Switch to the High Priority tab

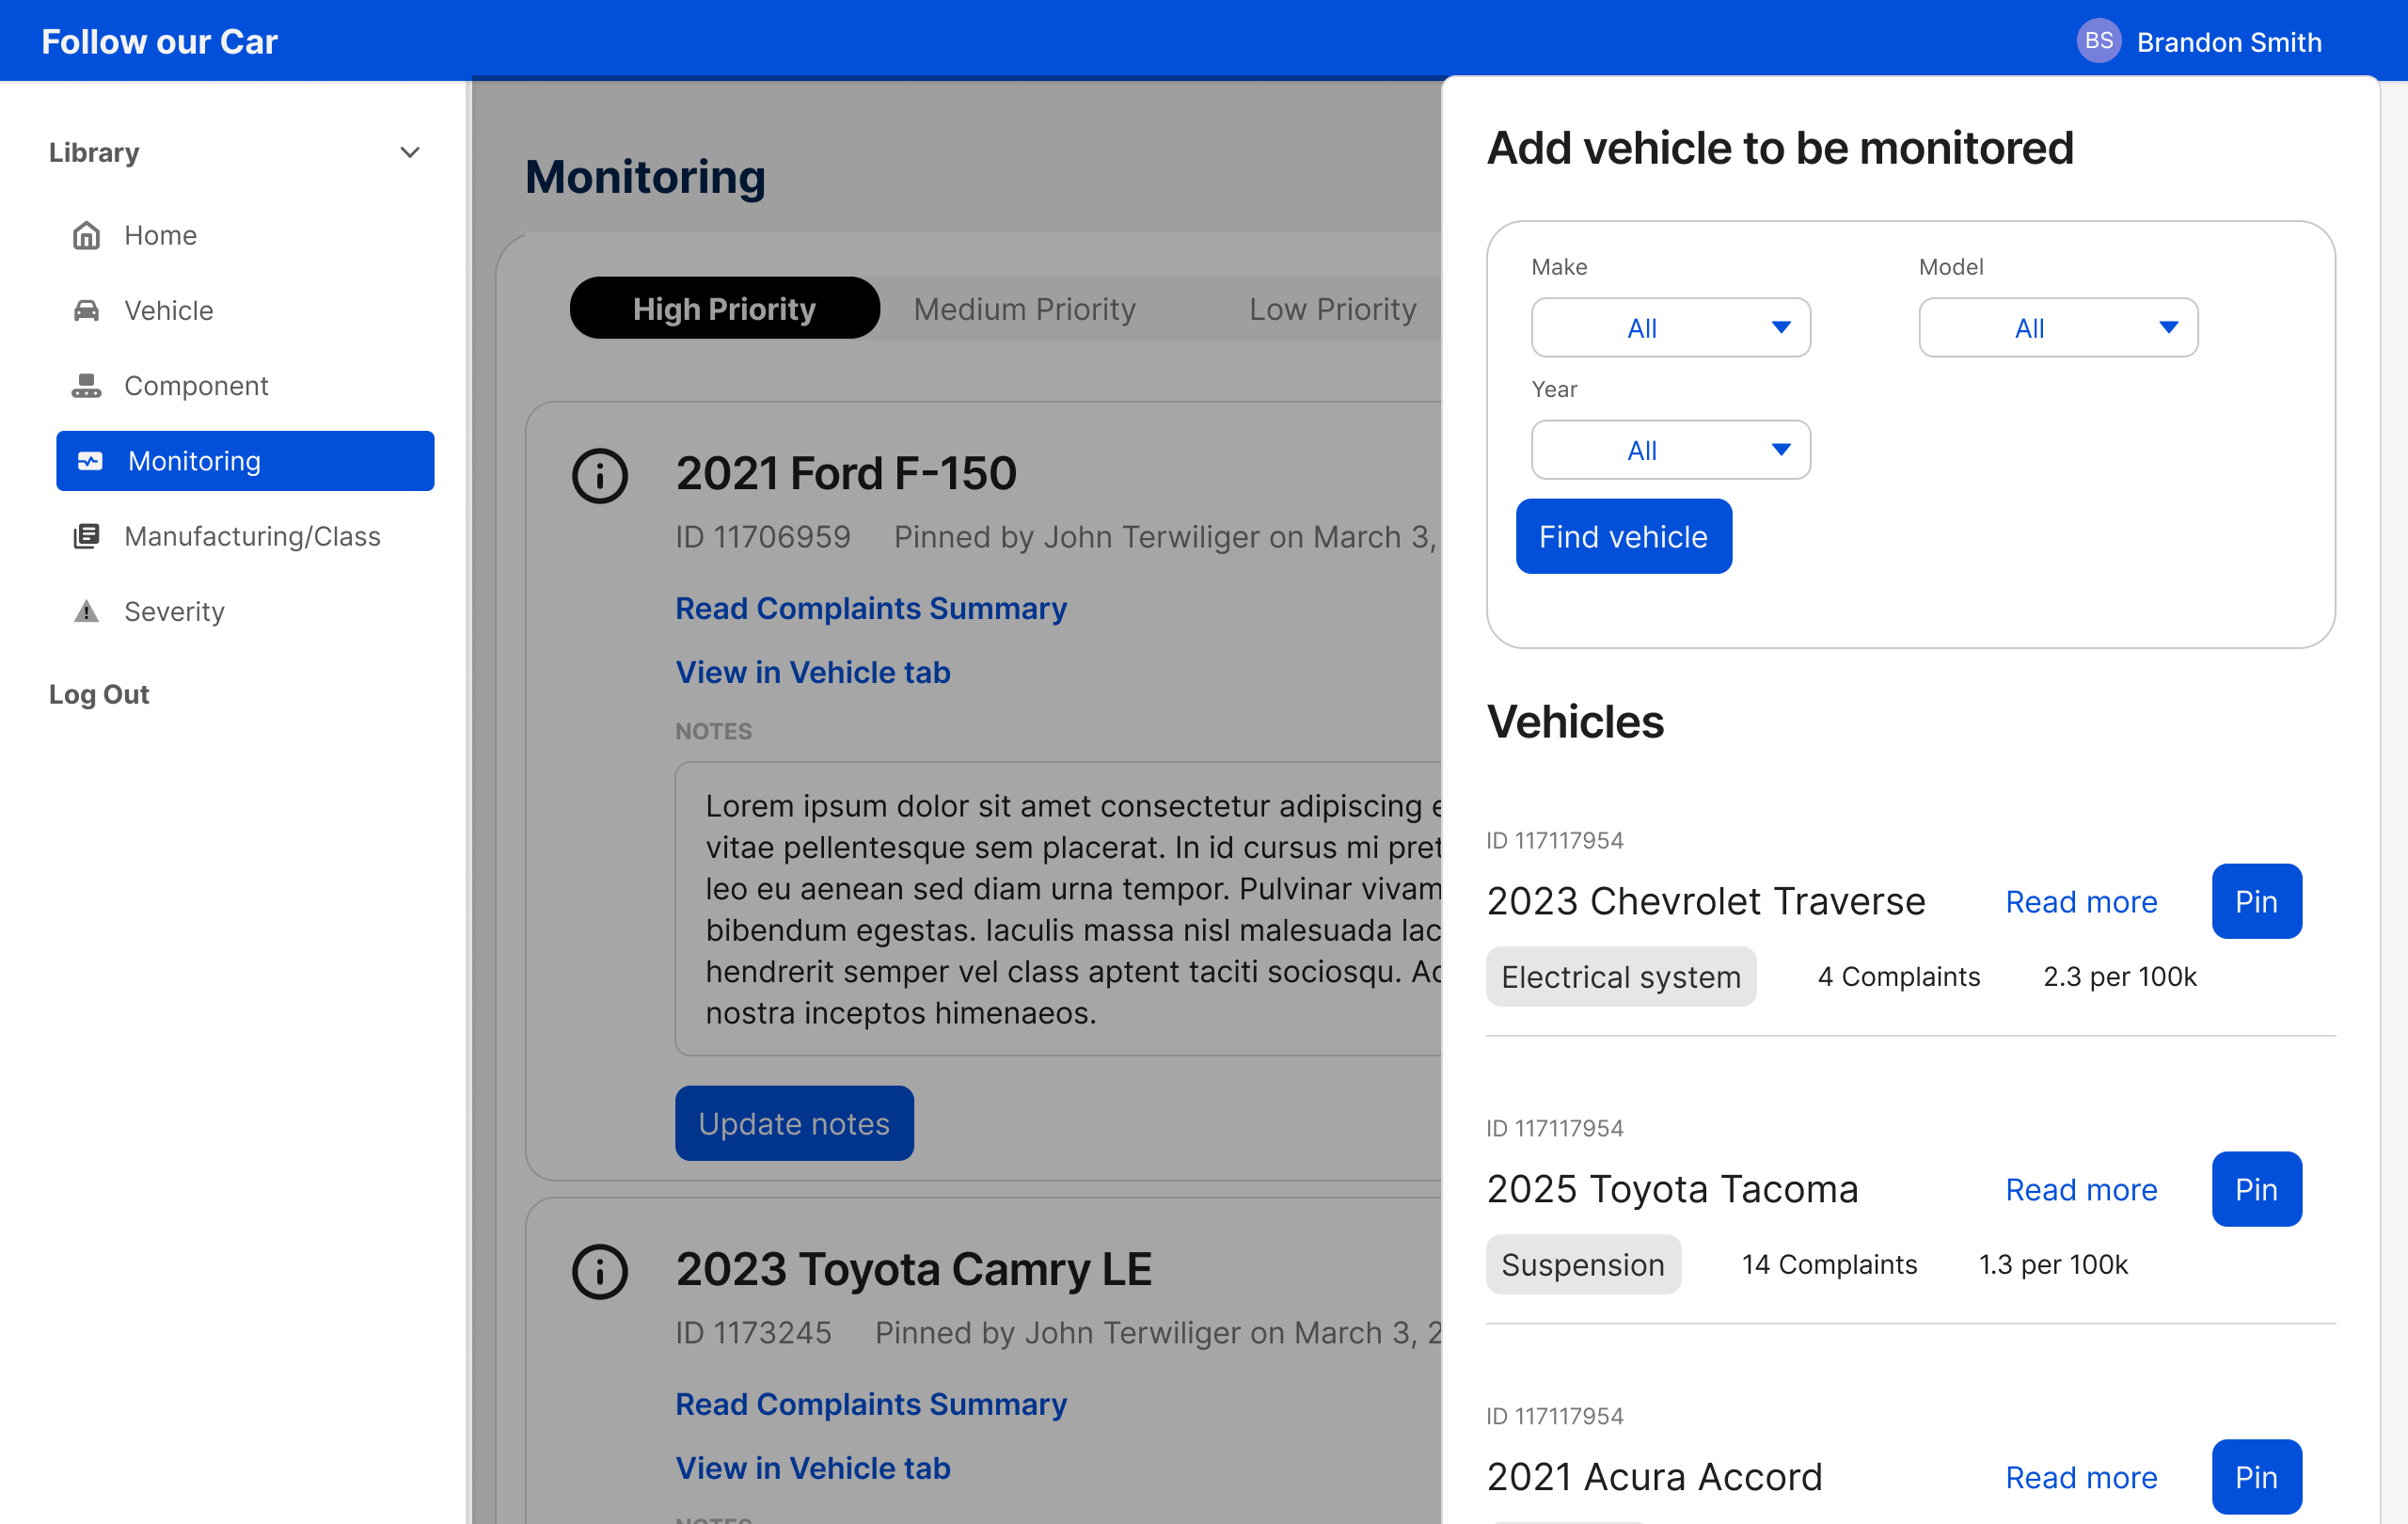coord(724,308)
